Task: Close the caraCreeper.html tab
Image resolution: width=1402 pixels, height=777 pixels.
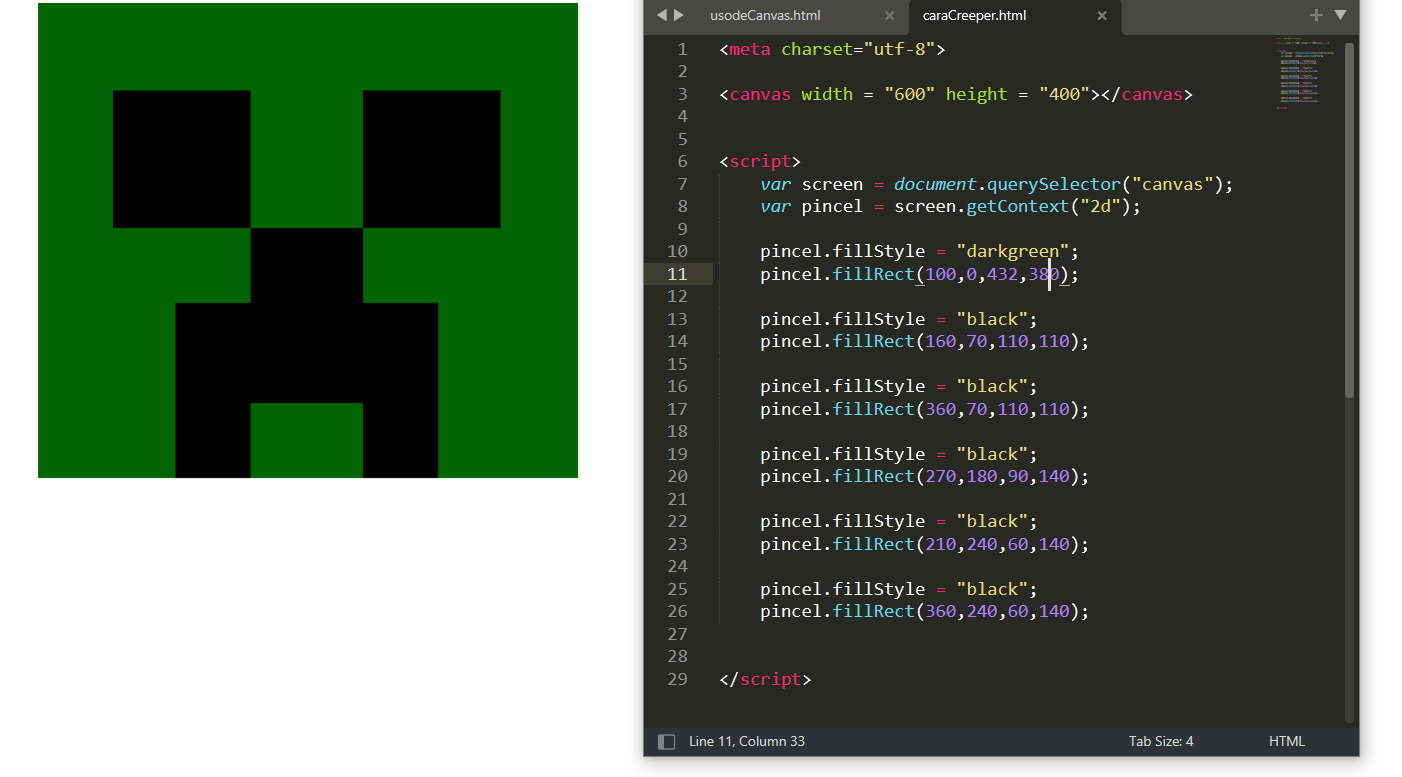Action: pos(1102,16)
